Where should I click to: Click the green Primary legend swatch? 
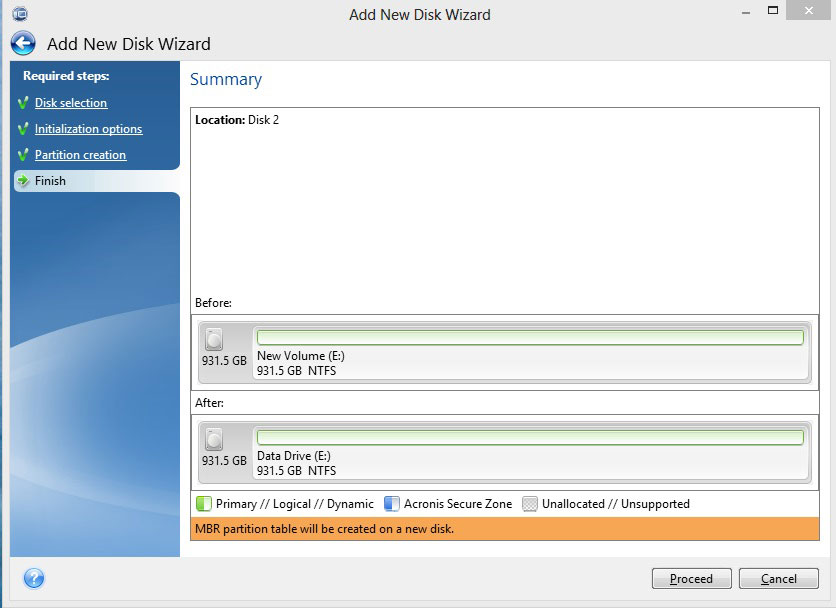click(204, 504)
